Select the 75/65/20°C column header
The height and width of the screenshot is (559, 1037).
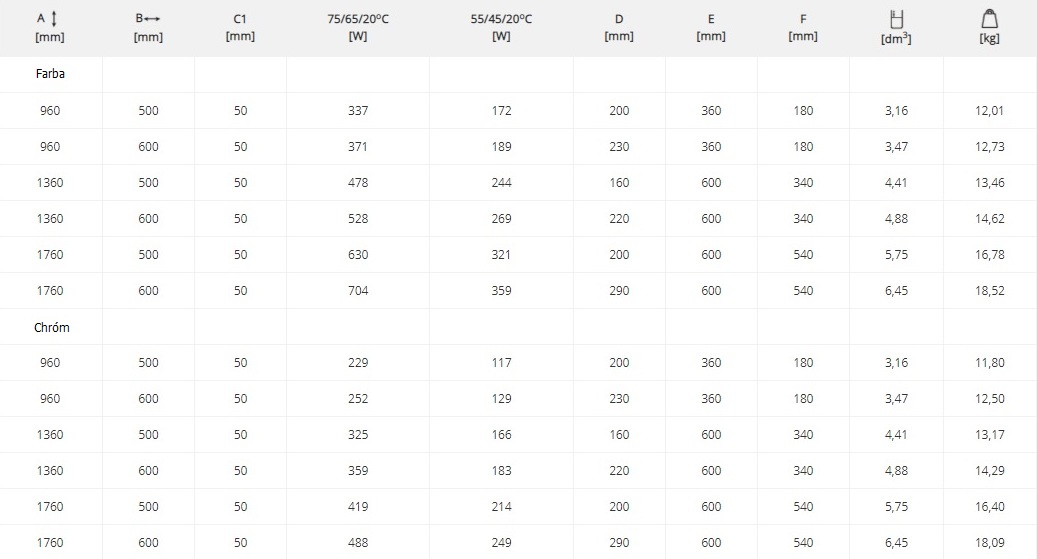[358, 27]
